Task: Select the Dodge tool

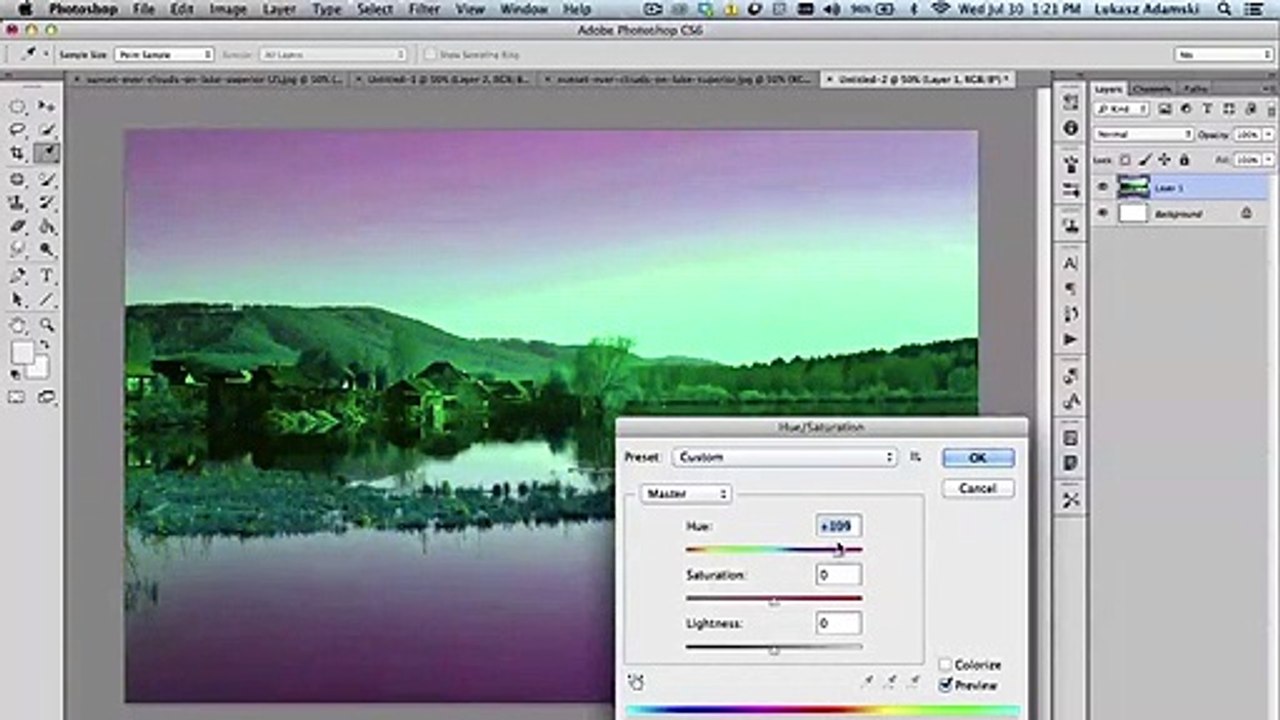Action: [x=47, y=250]
